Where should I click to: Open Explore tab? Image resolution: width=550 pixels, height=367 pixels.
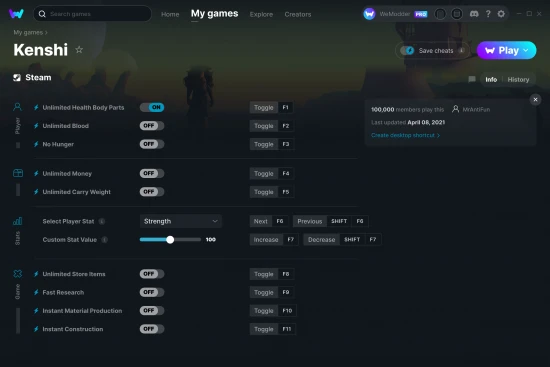[x=261, y=14]
